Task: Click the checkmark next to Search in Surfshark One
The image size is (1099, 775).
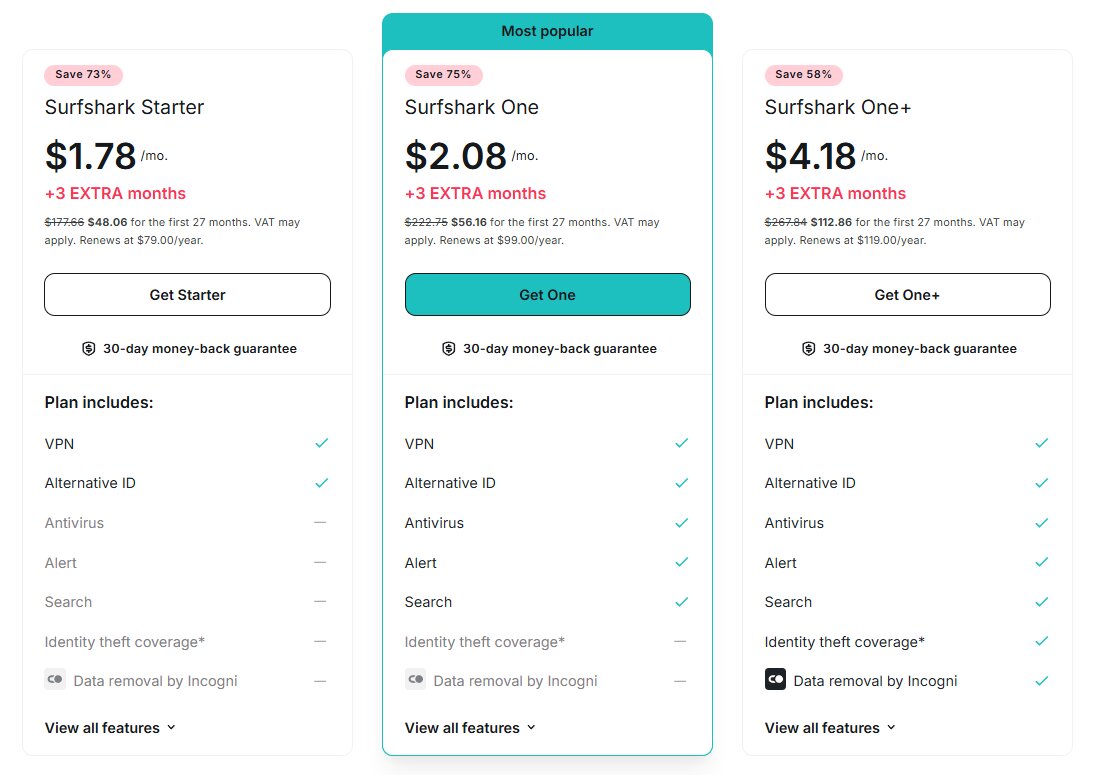Action: point(681,602)
